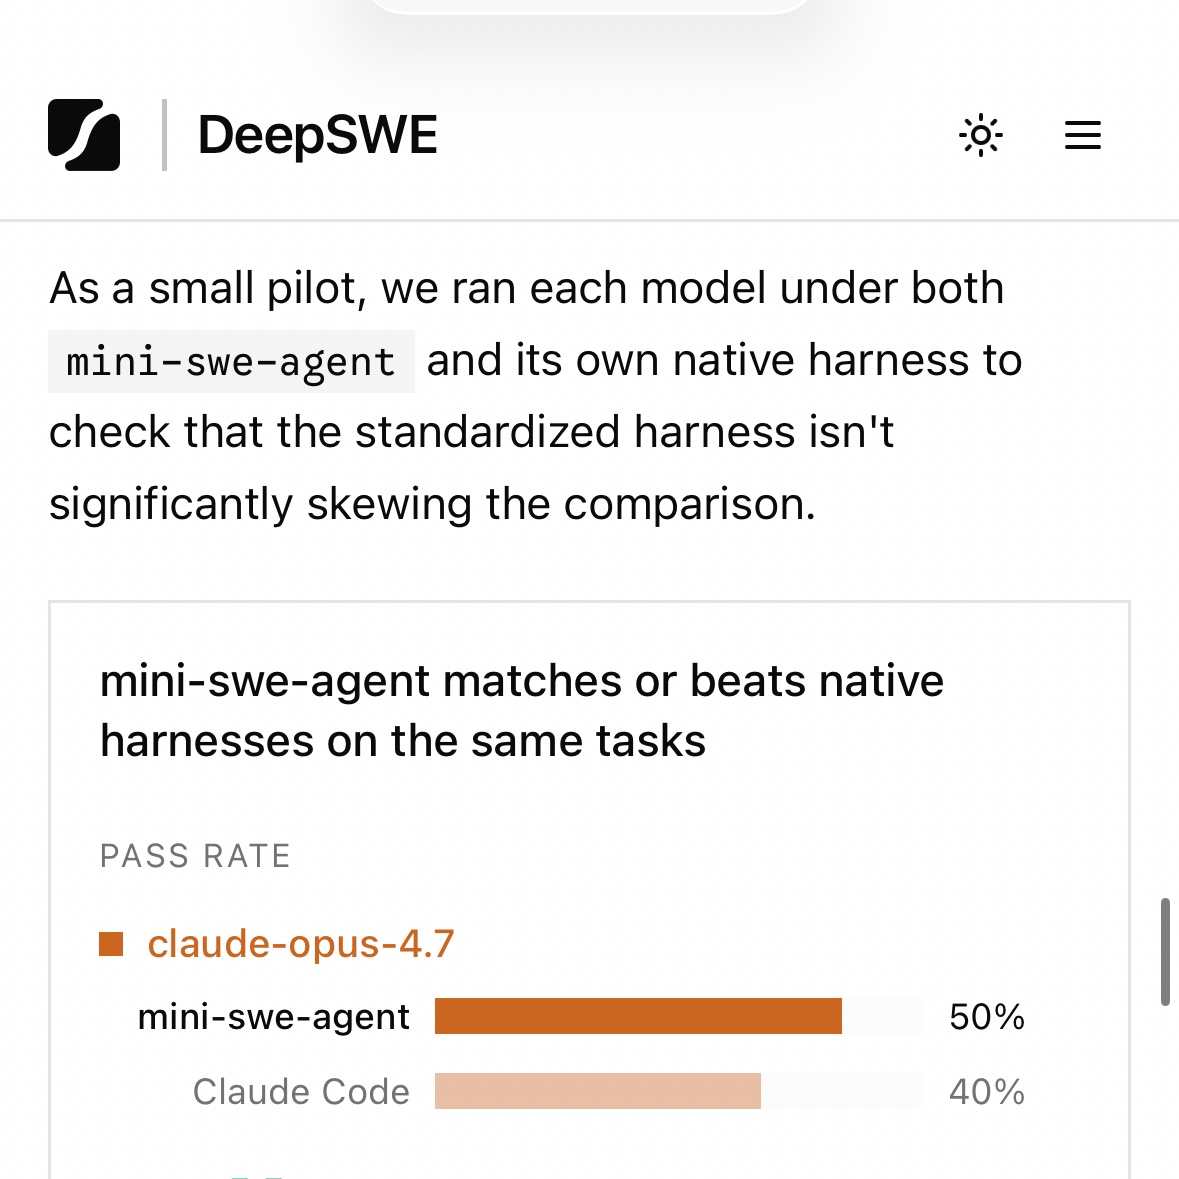
Task: Click the Claude Code row label
Action: coord(301,1092)
